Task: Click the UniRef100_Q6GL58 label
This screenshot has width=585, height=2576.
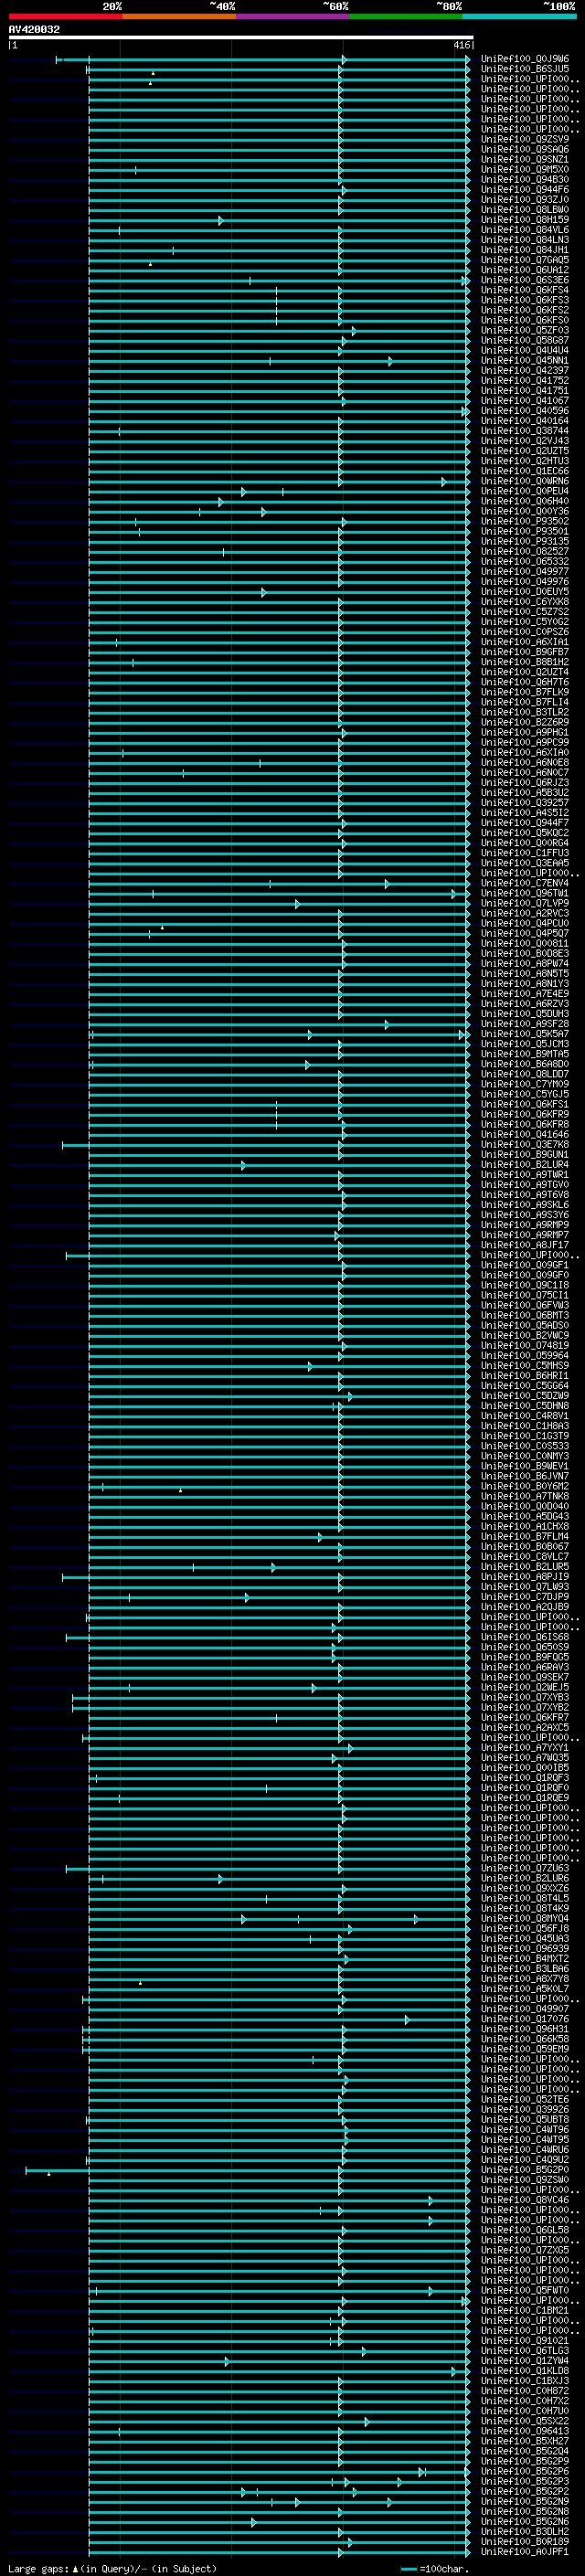Action: click(x=524, y=2229)
